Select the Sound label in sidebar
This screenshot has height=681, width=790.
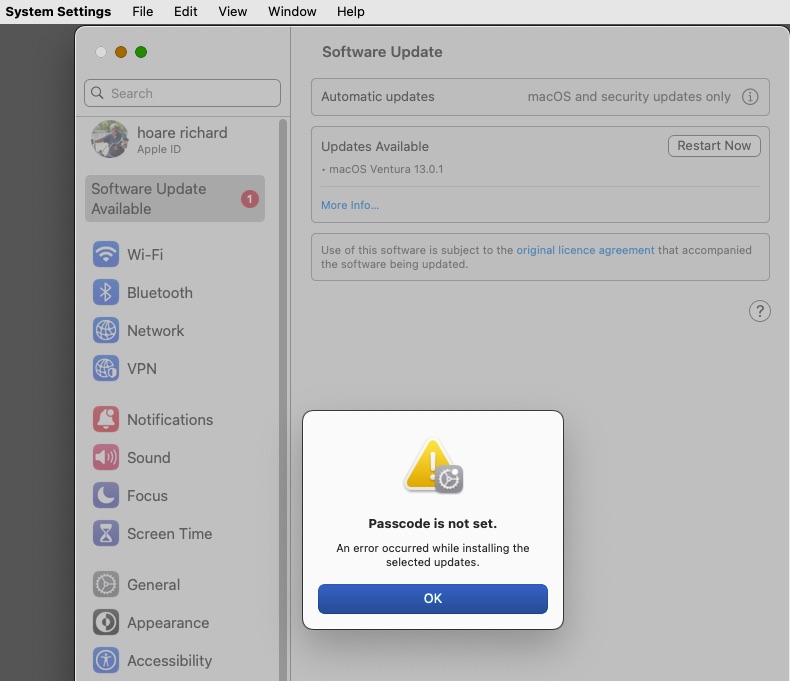tap(149, 457)
